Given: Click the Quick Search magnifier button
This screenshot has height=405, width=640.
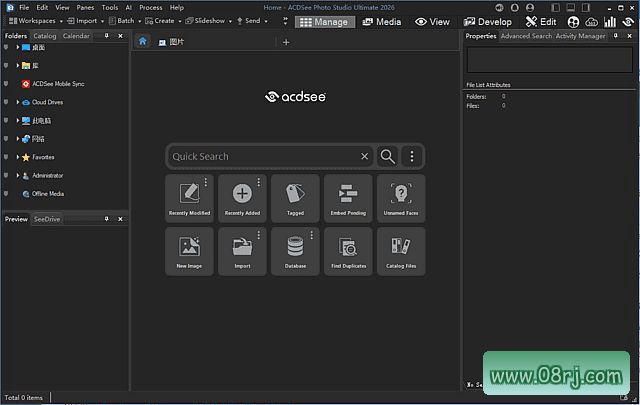Looking at the screenshot, I should pyautogui.click(x=387, y=156).
